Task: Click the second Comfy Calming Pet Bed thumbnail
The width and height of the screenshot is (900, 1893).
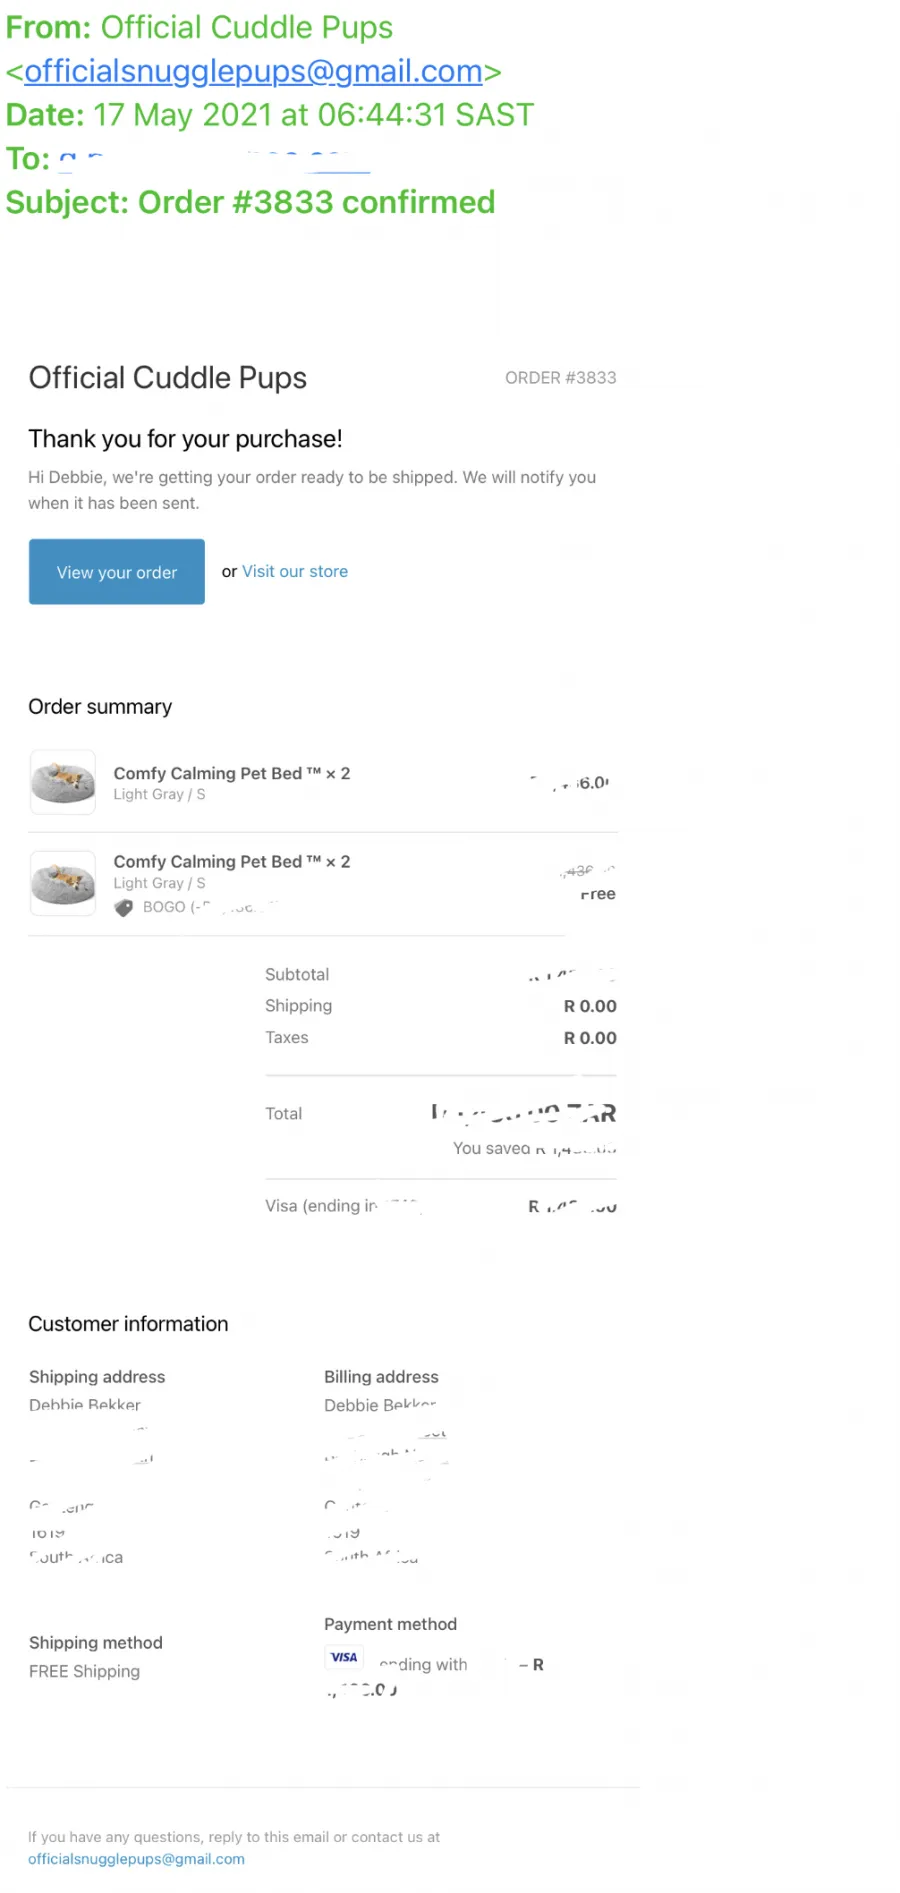Action: 63,883
